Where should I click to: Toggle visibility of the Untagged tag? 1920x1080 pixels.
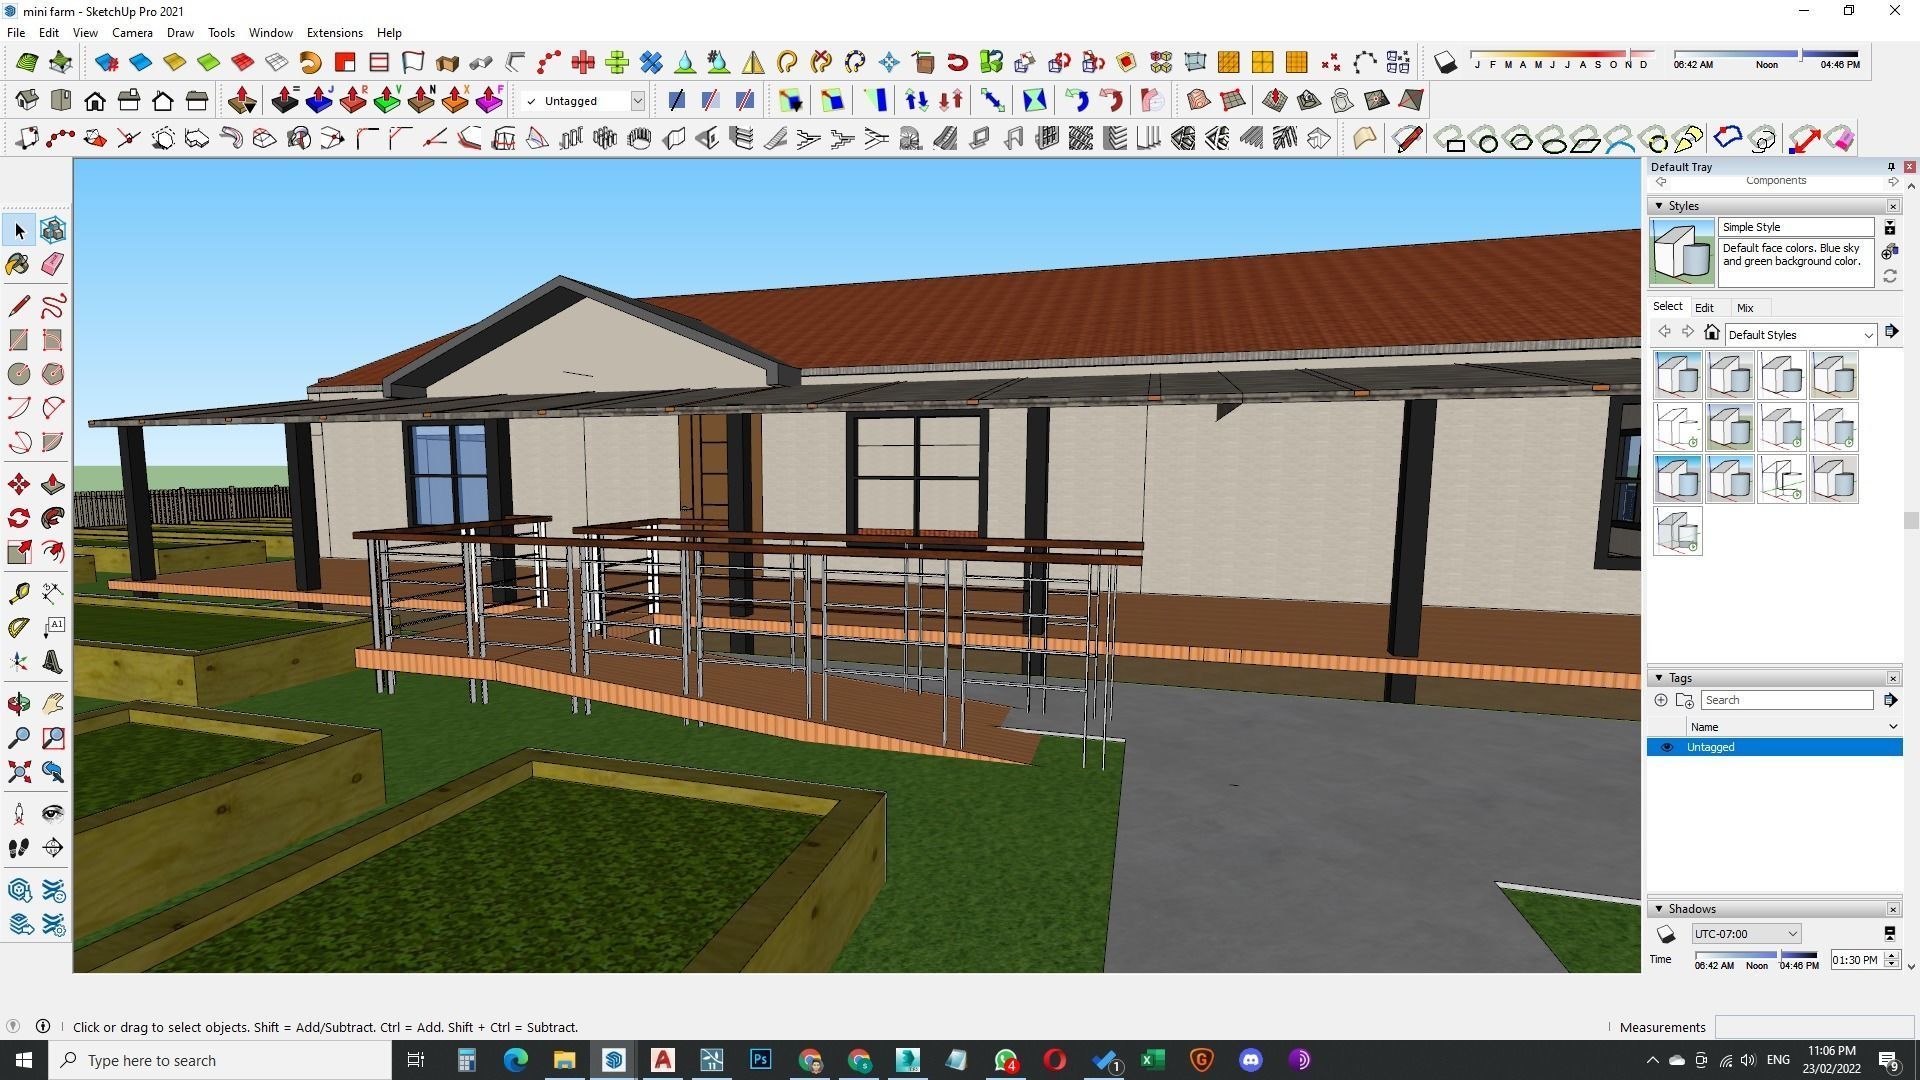[x=1666, y=747]
